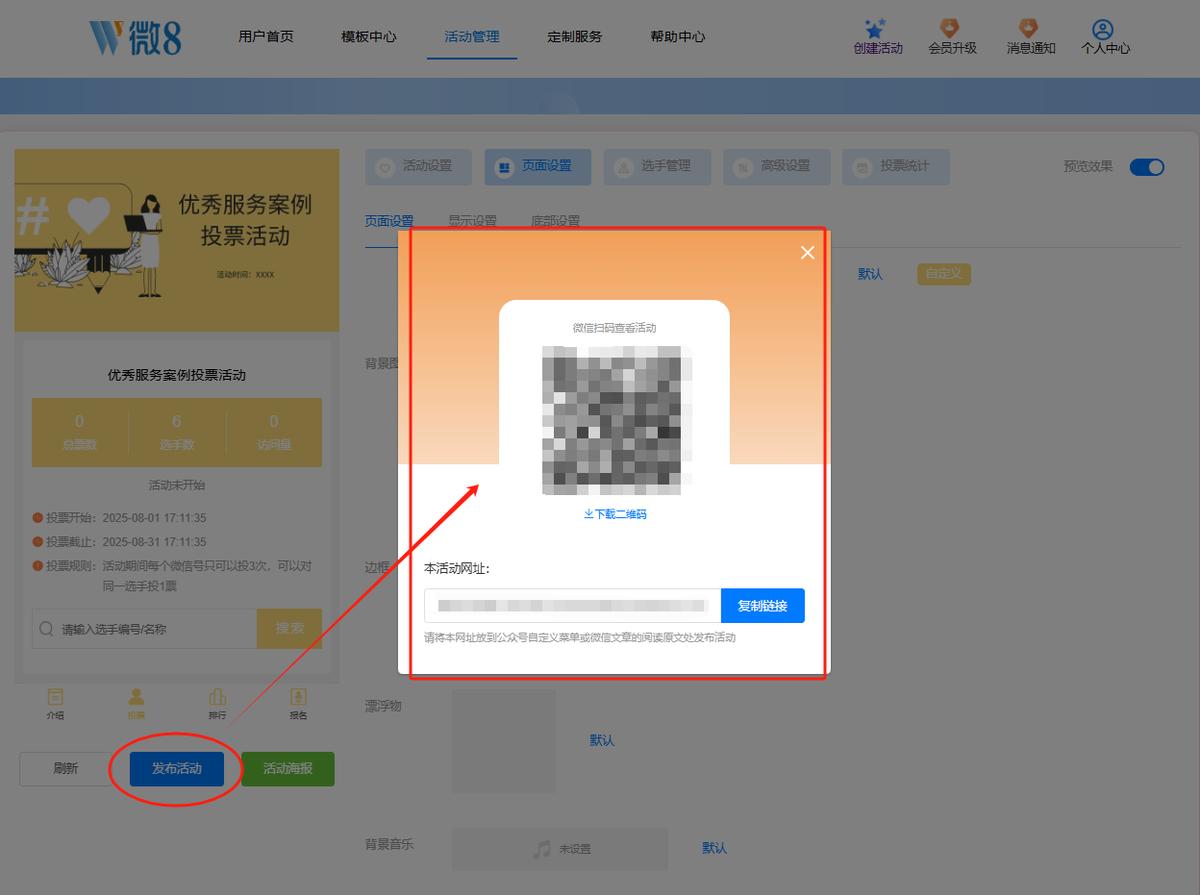Image resolution: width=1200 pixels, height=895 pixels.
Task: Open the 活动管理 menu
Action: (x=472, y=36)
